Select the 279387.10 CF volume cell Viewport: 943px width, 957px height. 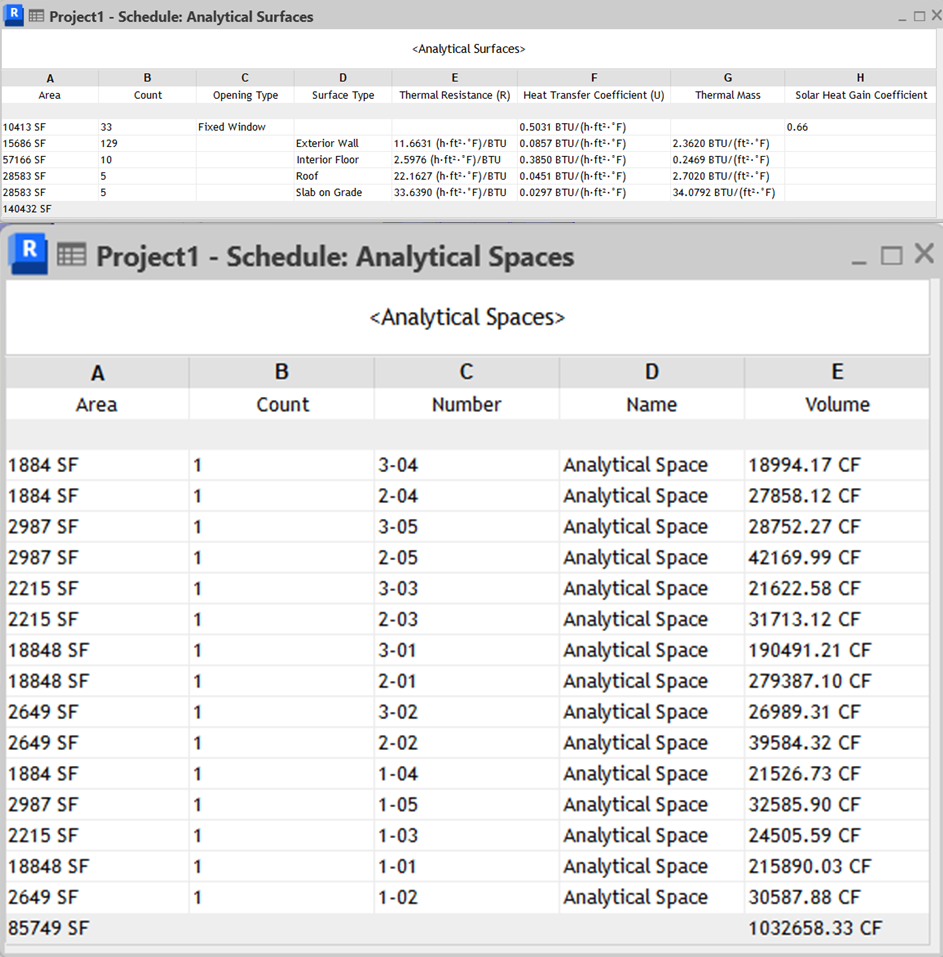809,681
